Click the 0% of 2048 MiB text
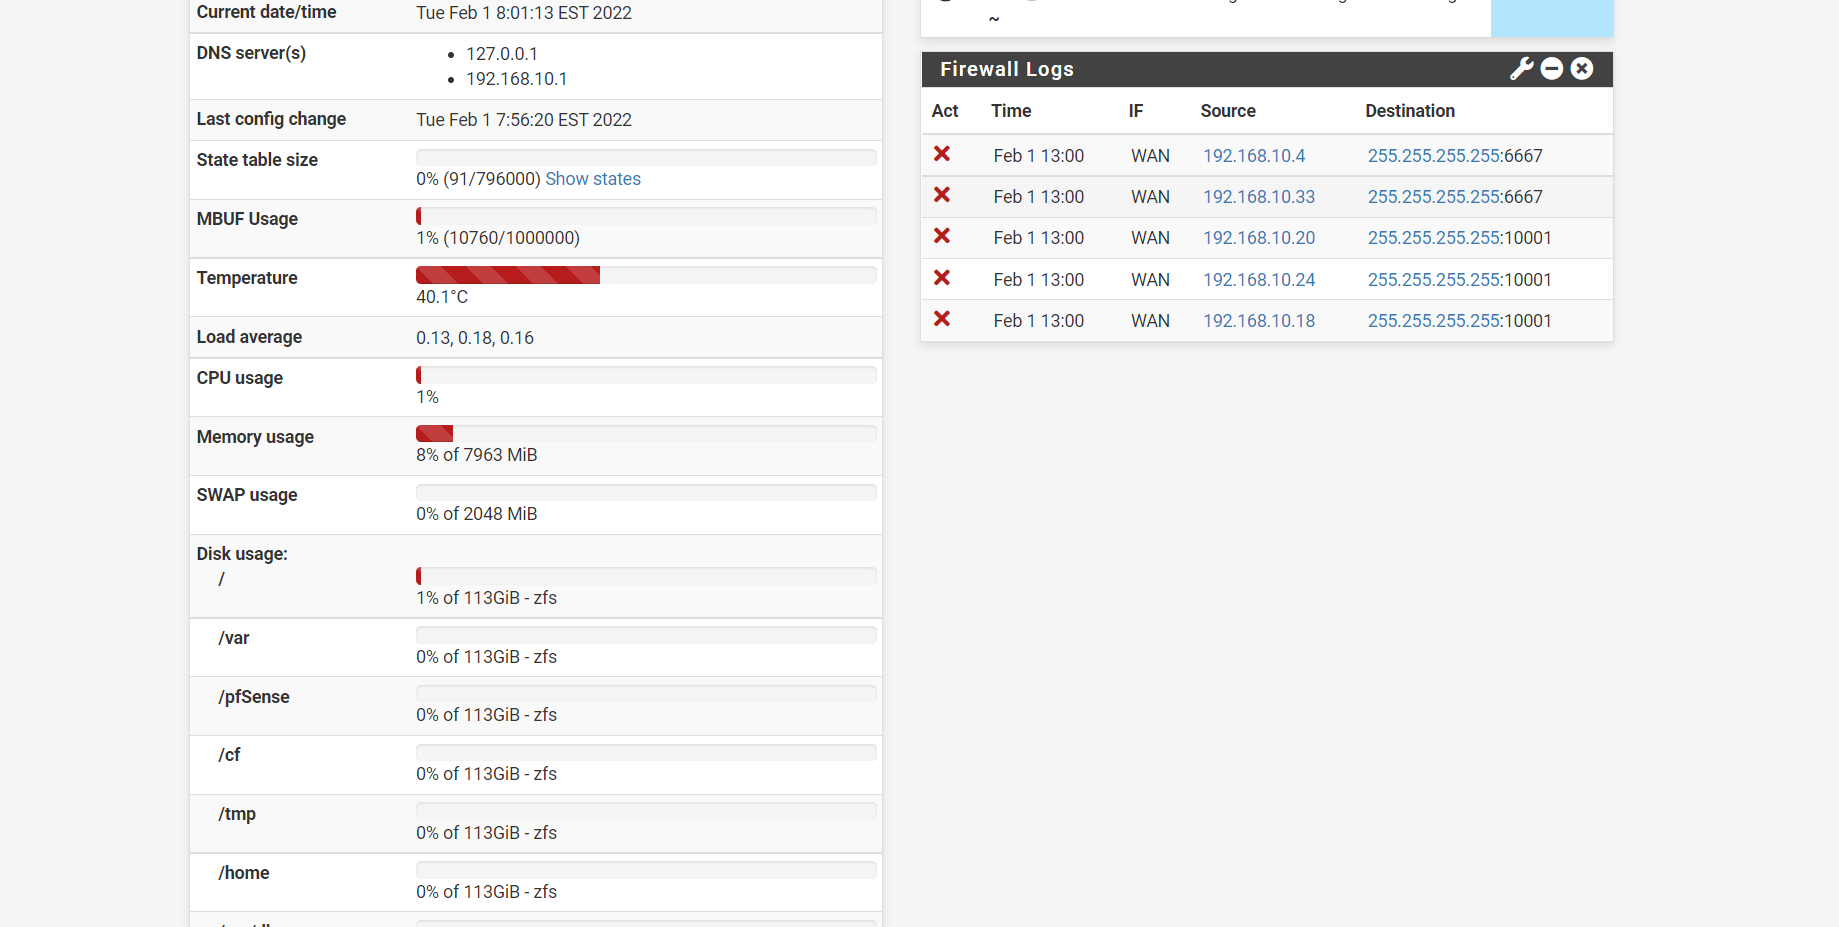 (x=477, y=514)
